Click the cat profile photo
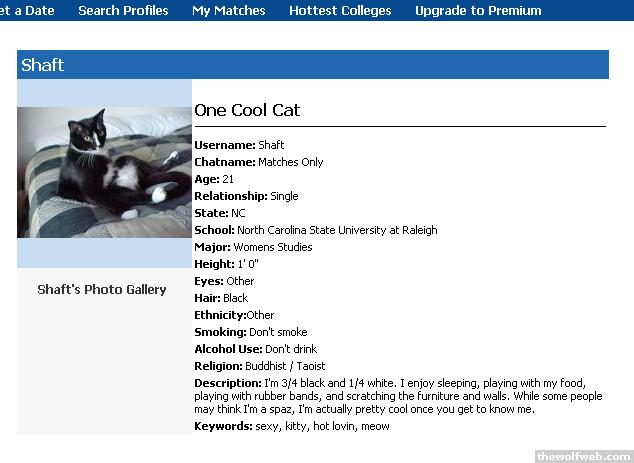Viewport: 634px width, 463px height. pyautogui.click(x=104, y=172)
